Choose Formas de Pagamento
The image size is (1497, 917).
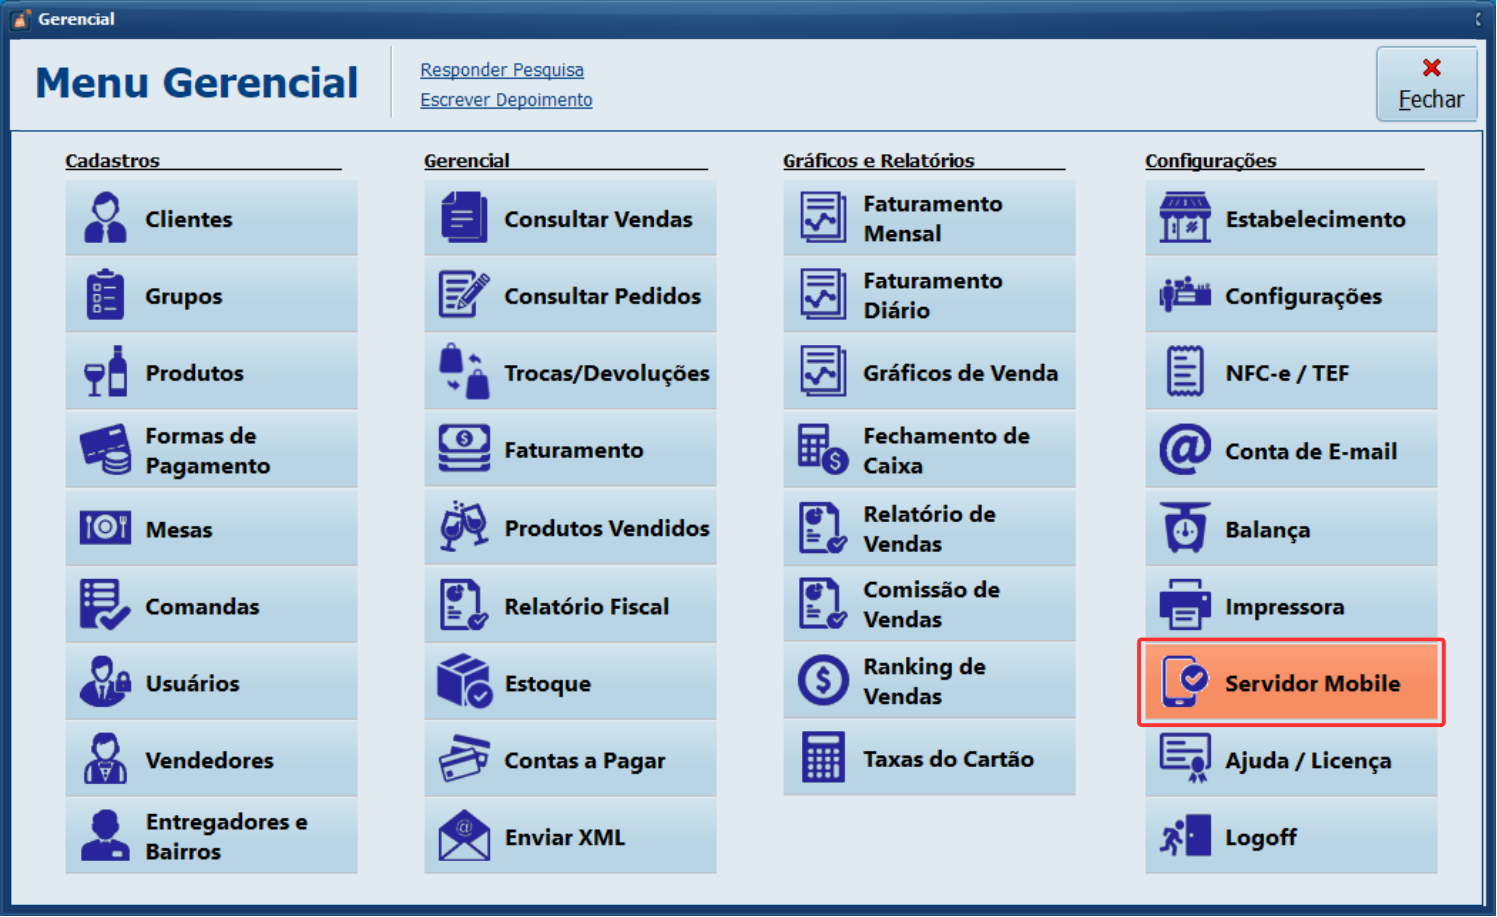point(211,451)
